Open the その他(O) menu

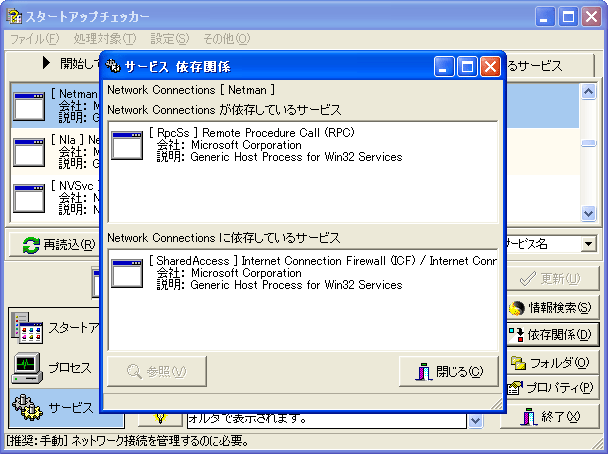(x=226, y=39)
